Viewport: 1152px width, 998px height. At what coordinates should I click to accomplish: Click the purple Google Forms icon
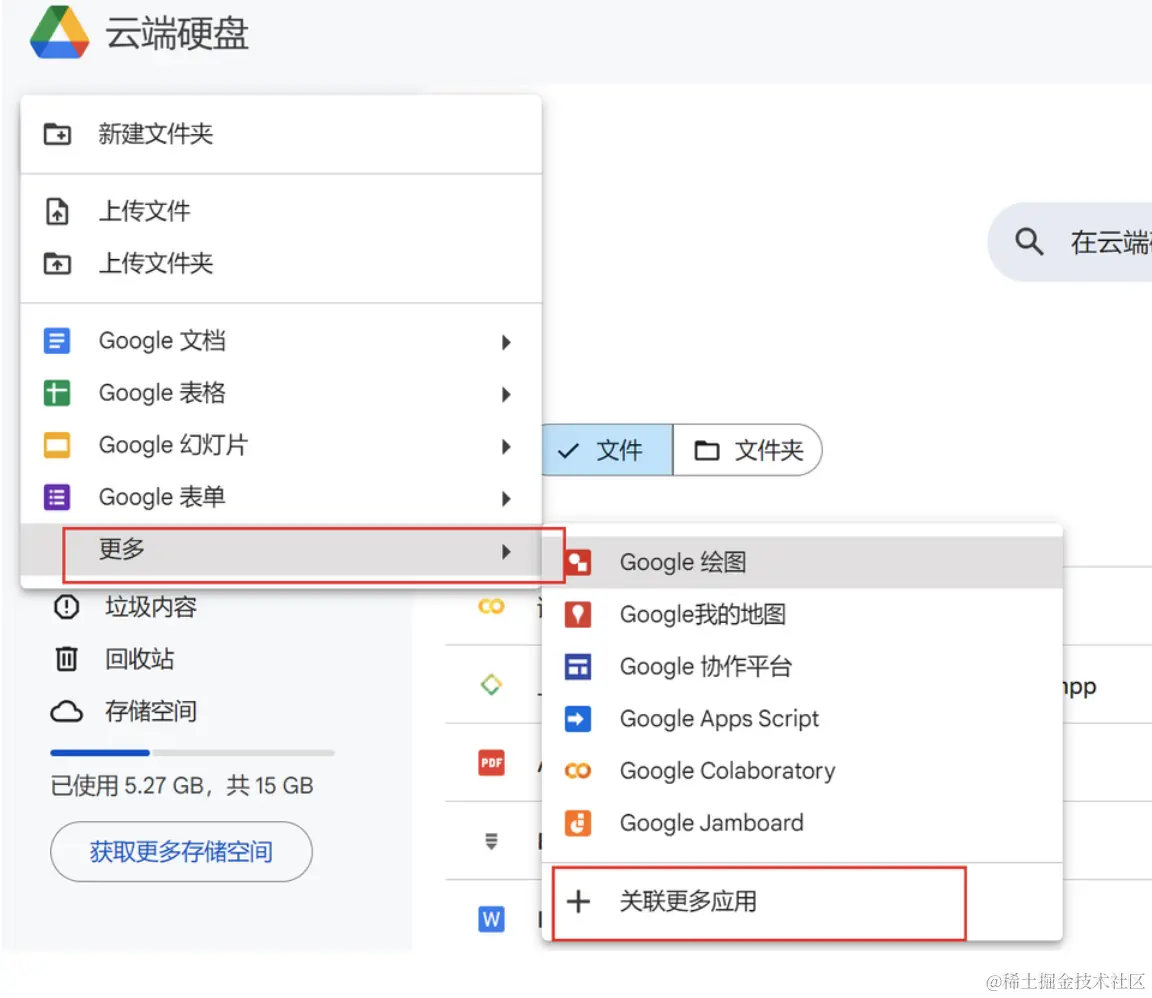[x=57, y=498]
